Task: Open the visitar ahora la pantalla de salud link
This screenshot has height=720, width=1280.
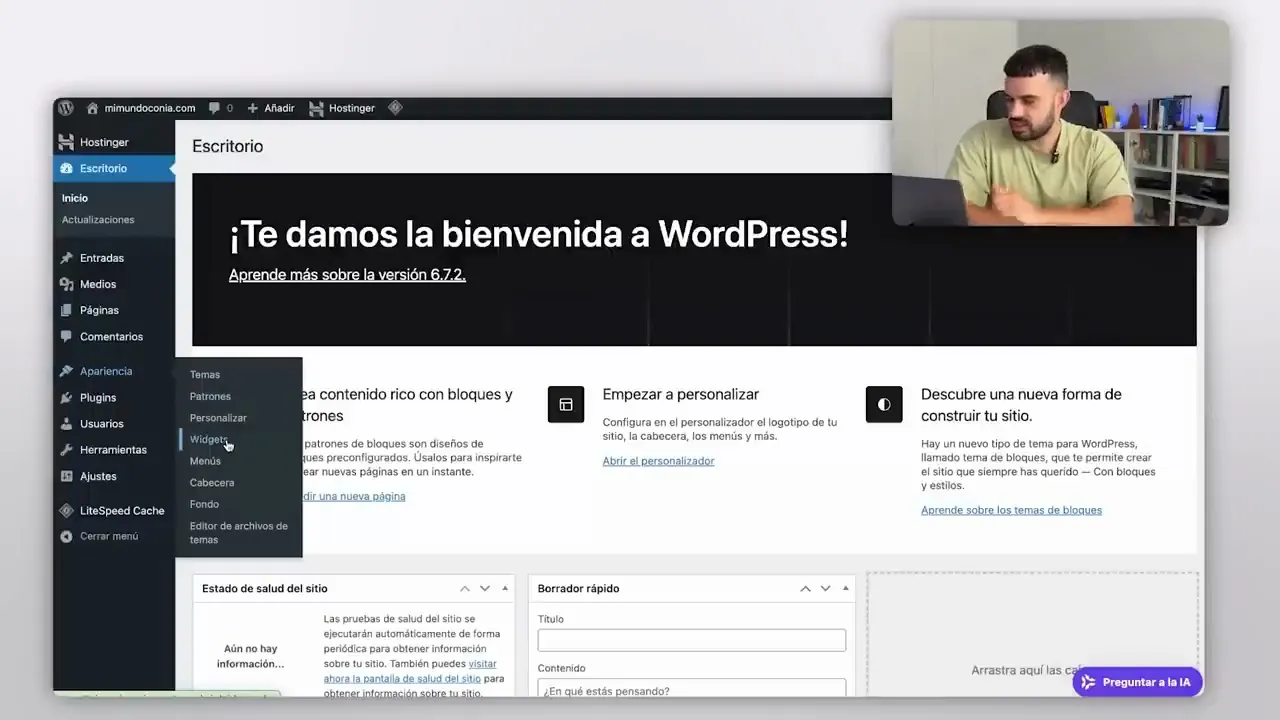Action: pyautogui.click(x=410, y=671)
